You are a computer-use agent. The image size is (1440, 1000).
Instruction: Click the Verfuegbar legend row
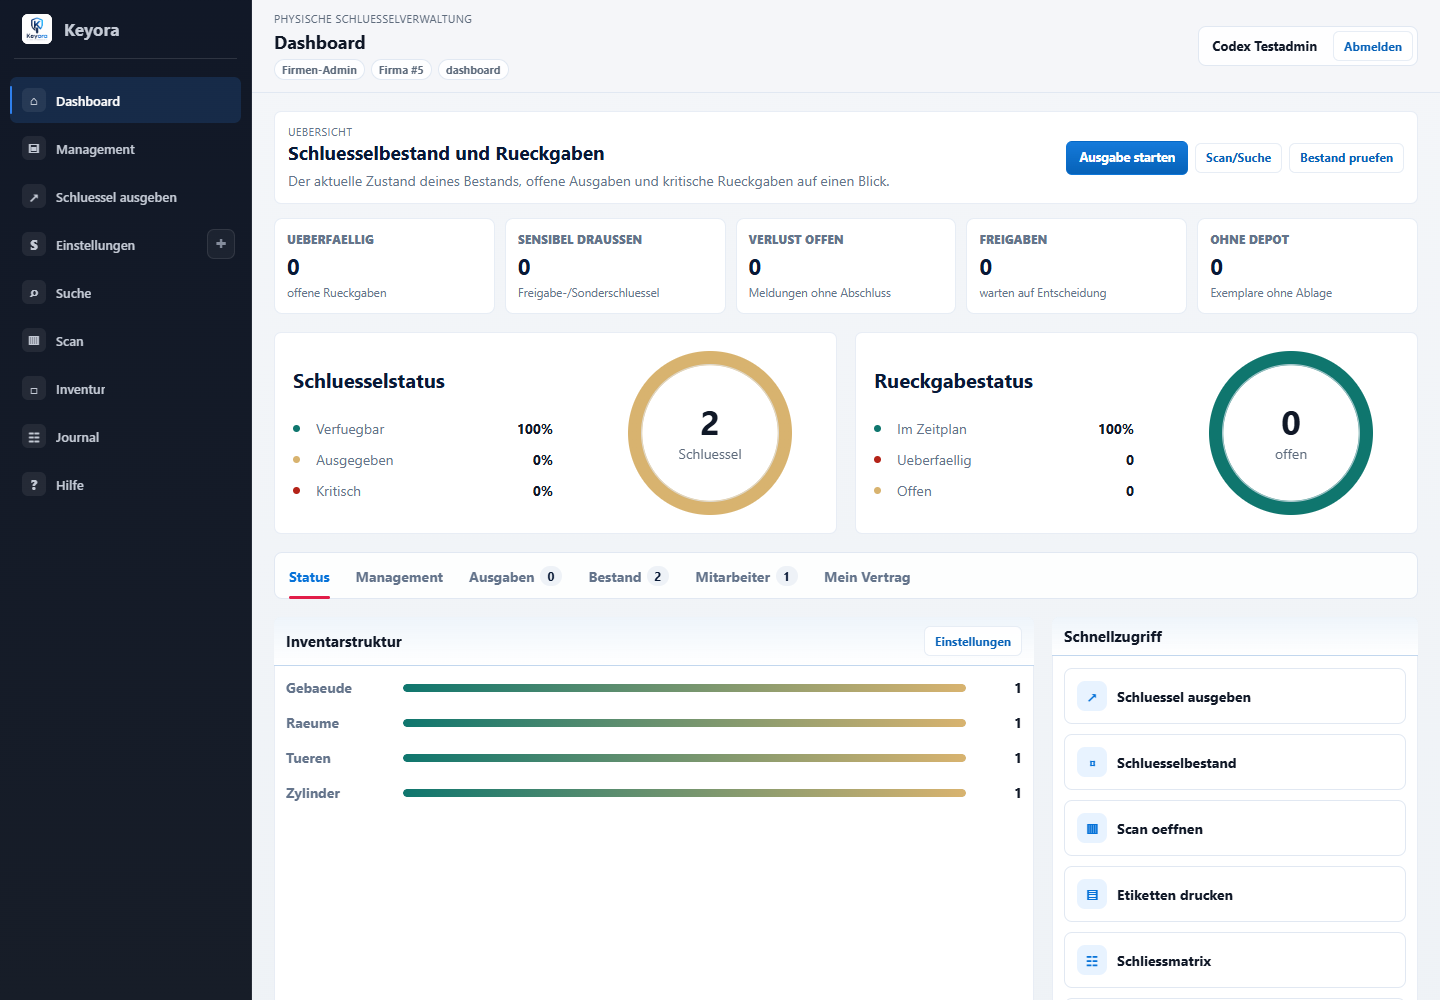coord(423,429)
